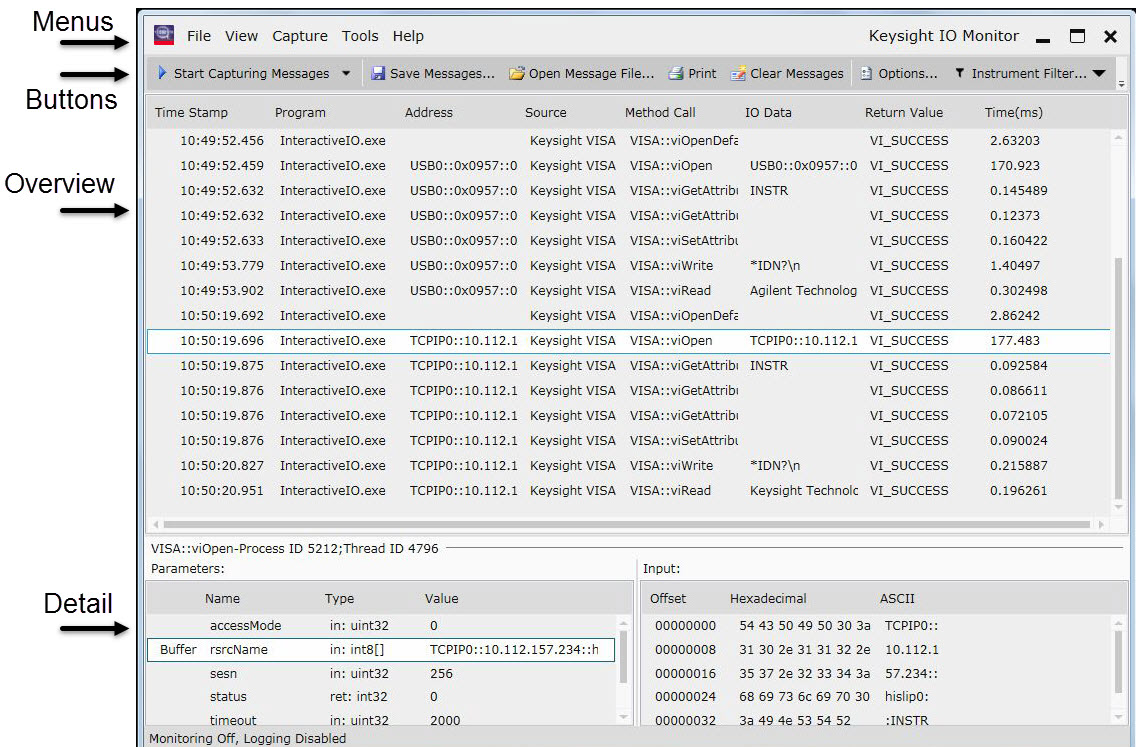Select the row stamped 10:49:53.902

pyautogui.click(x=628, y=291)
